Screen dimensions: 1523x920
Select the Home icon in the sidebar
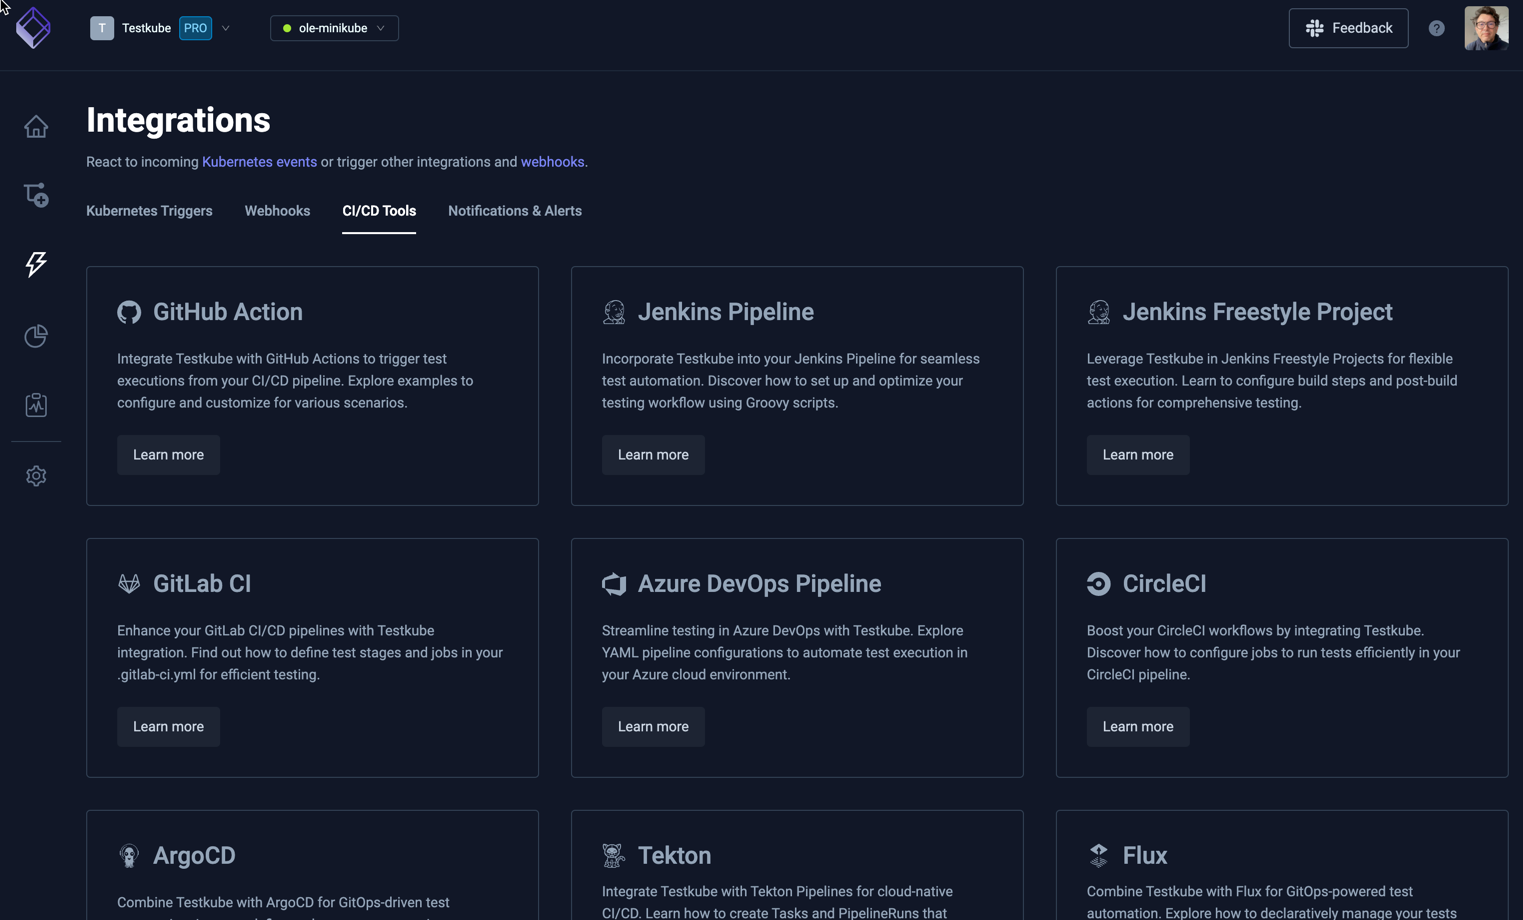(x=36, y=126)
